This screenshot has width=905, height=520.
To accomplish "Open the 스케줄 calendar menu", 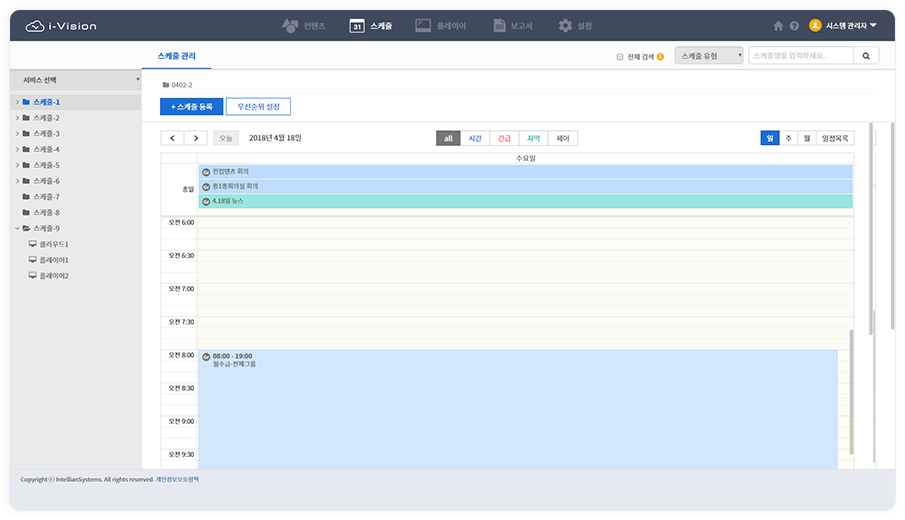I will pyautogui.click(x=371, y=26).
